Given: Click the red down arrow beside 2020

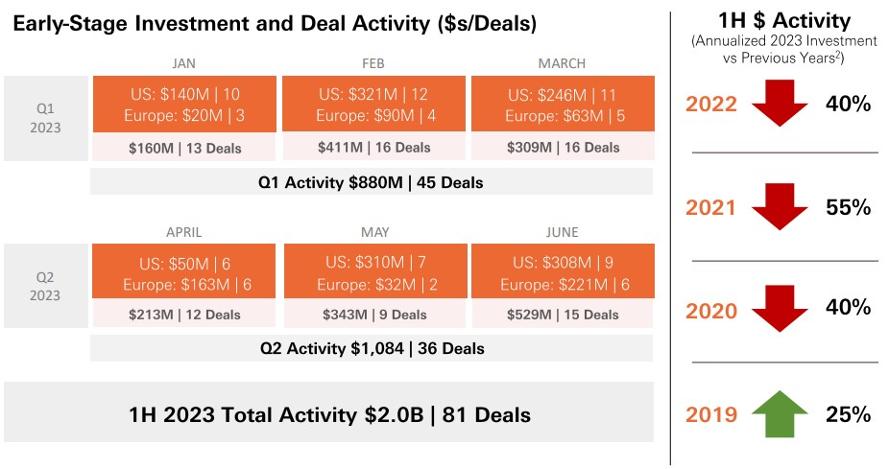Looking at the screenshot, I should (780, 309).
